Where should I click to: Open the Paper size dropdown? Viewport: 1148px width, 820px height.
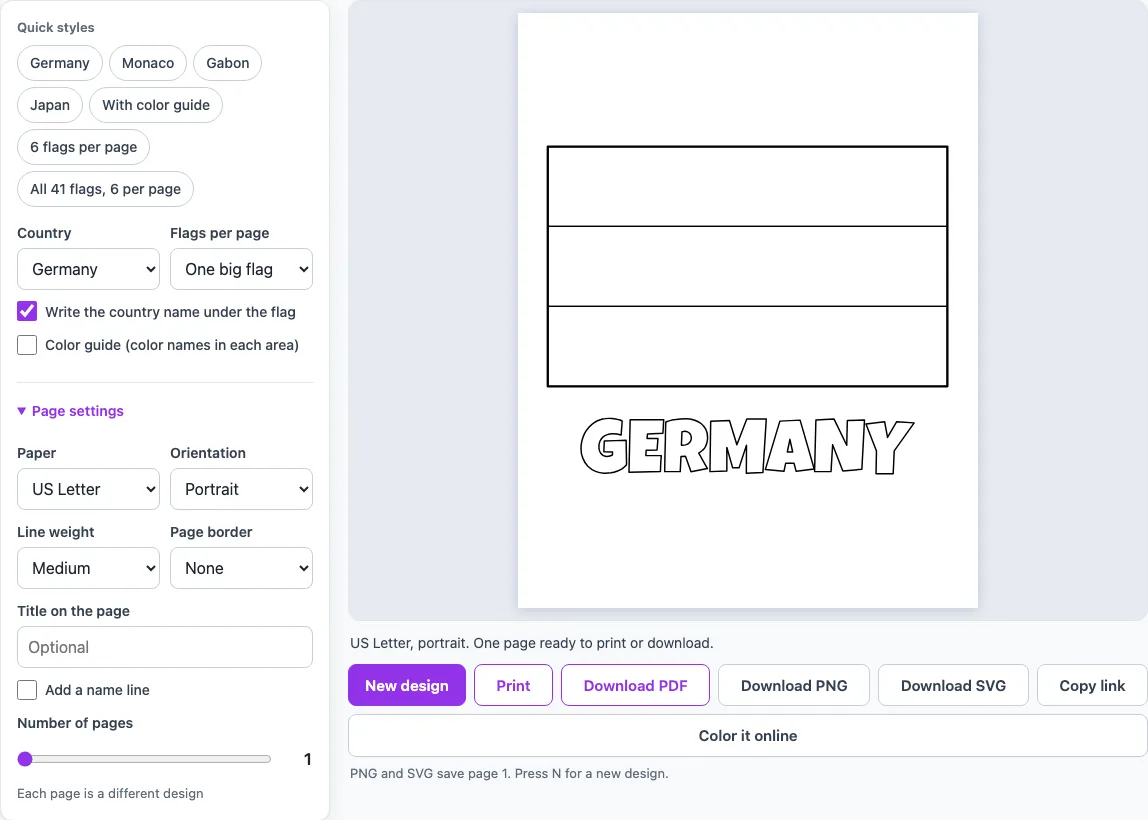point(89,489)
